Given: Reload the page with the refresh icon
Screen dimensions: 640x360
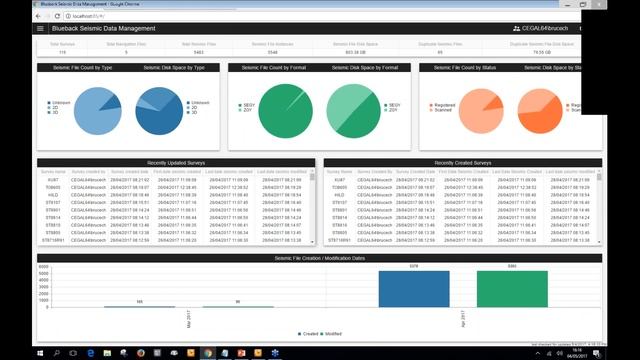Looking at the screenshot, I should pyautogui.click(x=57, y=16).
